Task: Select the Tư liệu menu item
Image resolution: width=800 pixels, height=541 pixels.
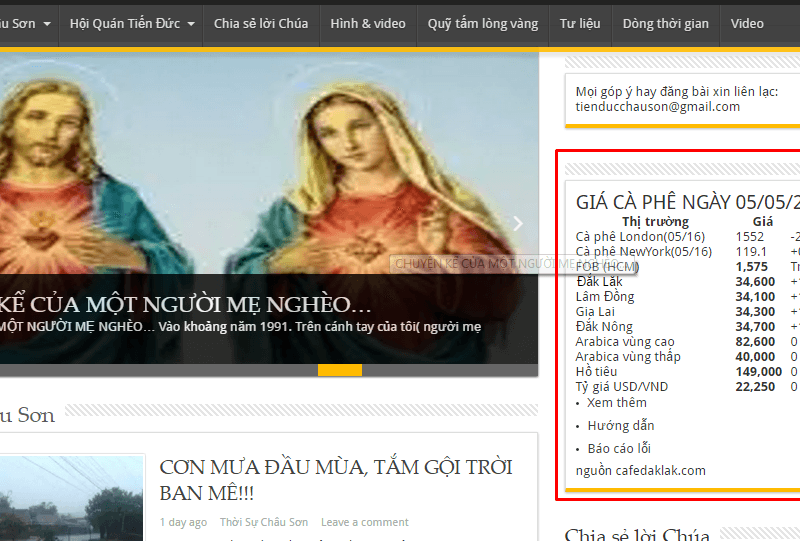Action: (580, 24)
